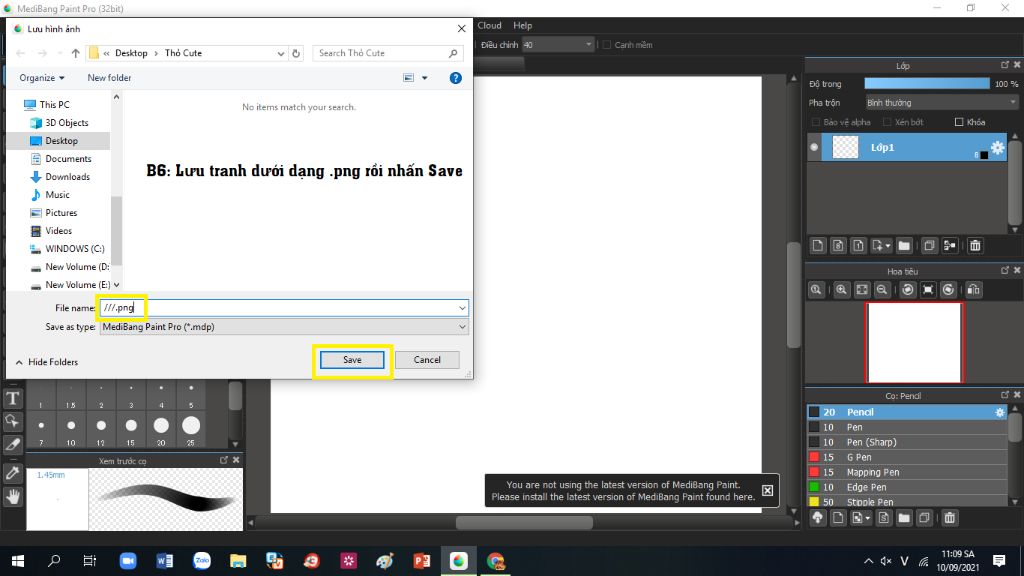Click File name input field
The width and height of the screenshot is (1024, 576).
coord(279,308)
